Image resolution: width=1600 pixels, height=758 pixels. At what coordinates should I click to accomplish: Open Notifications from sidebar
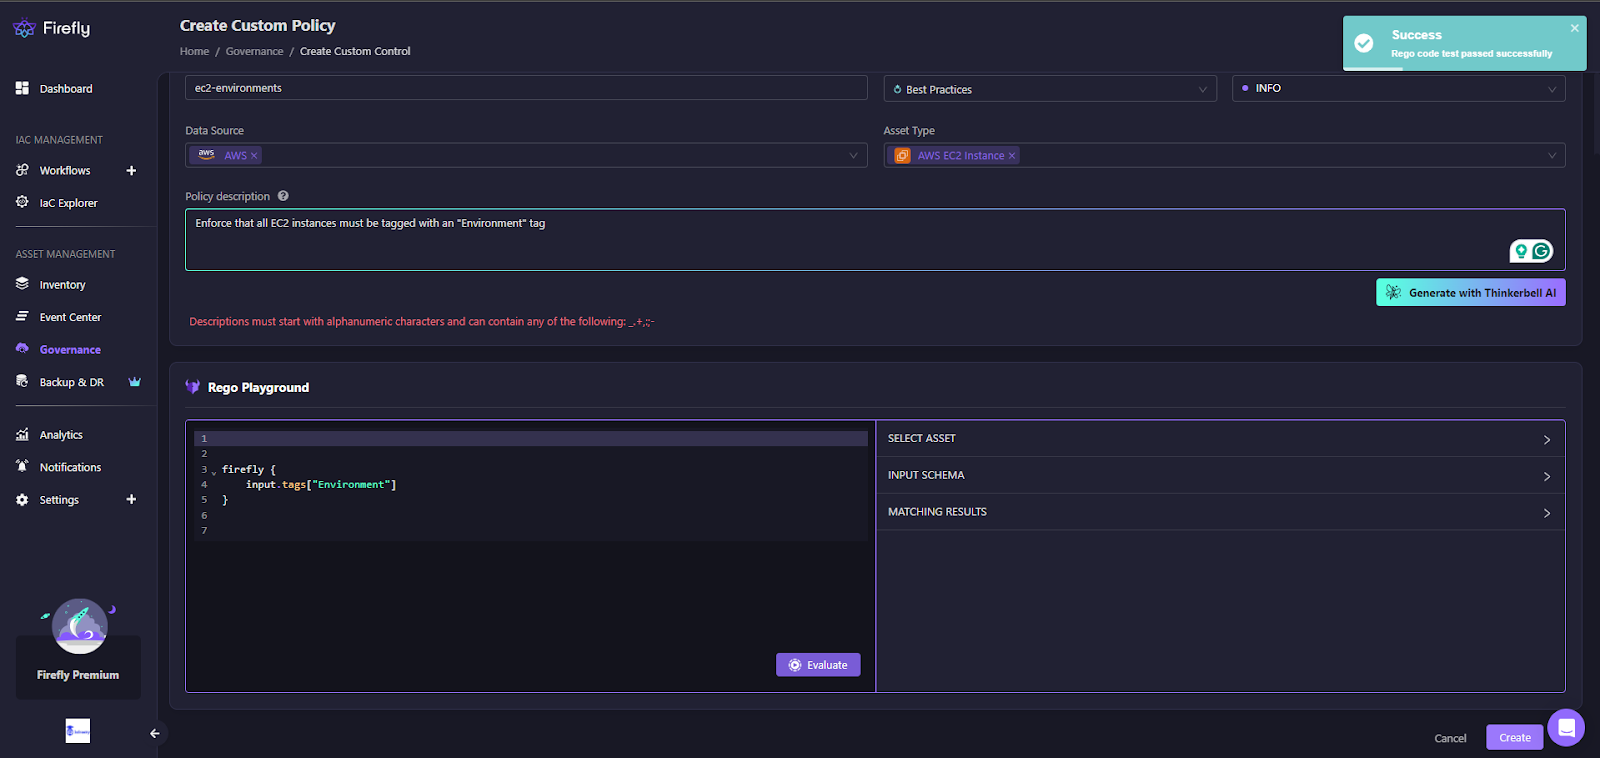click(x=70, y=467)
